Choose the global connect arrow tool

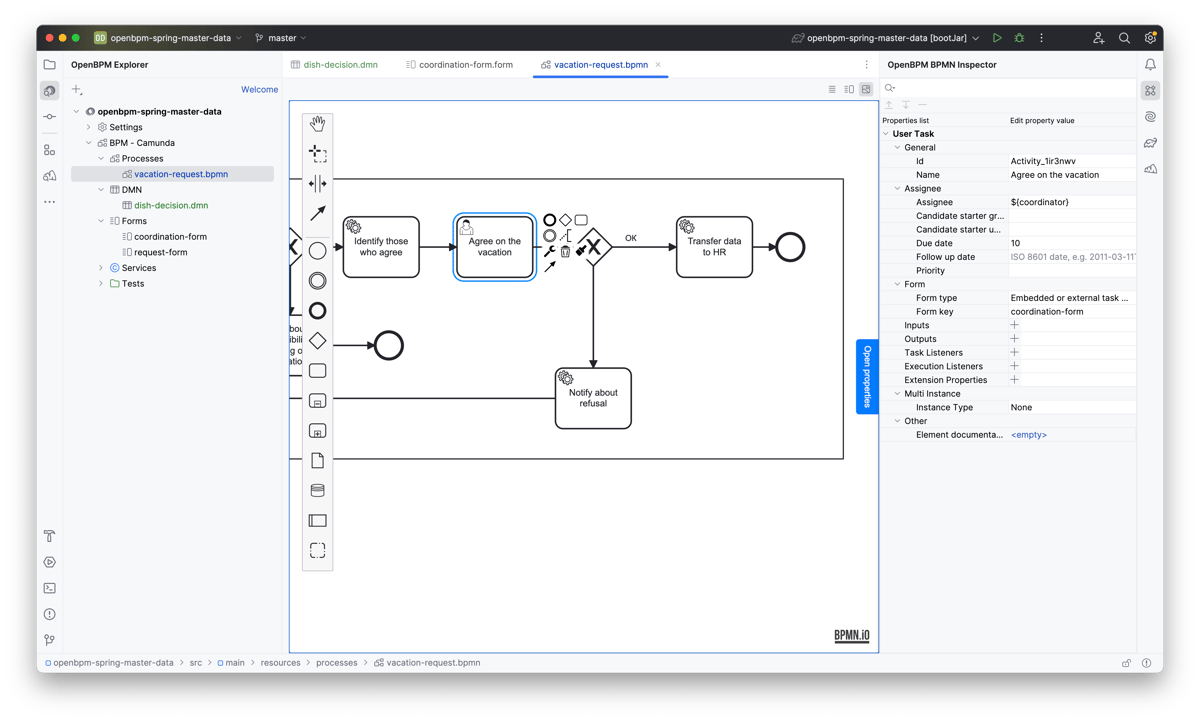tap(317, 213)
